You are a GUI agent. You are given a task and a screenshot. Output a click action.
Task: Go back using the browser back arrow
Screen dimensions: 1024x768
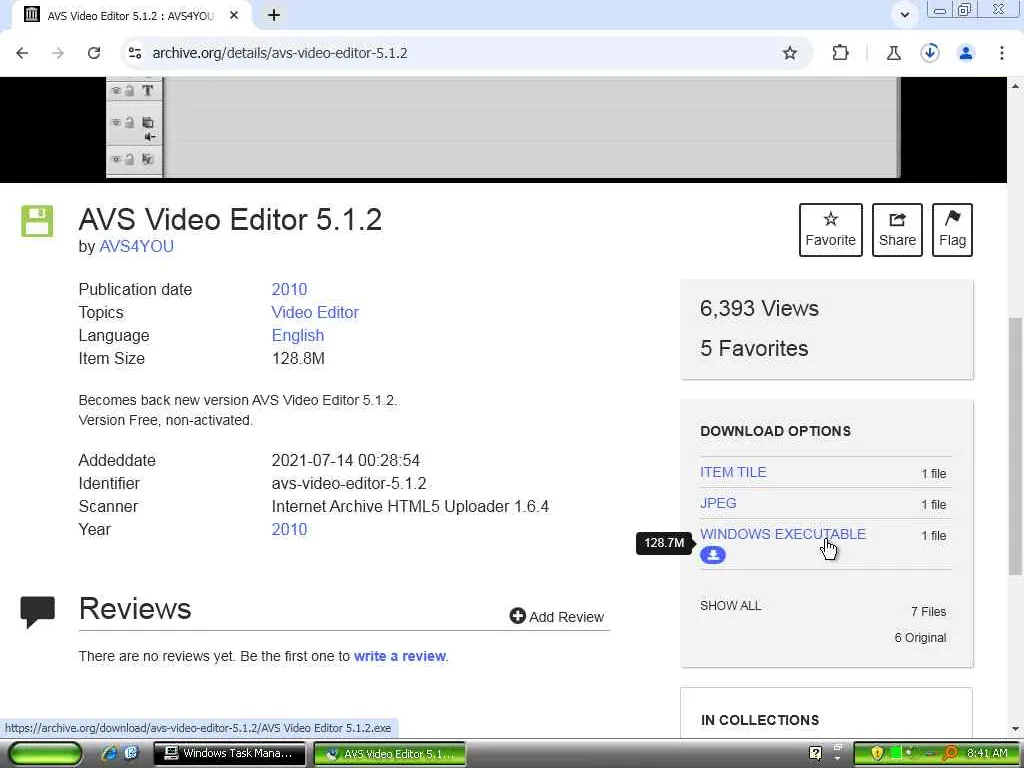point(22,53)
